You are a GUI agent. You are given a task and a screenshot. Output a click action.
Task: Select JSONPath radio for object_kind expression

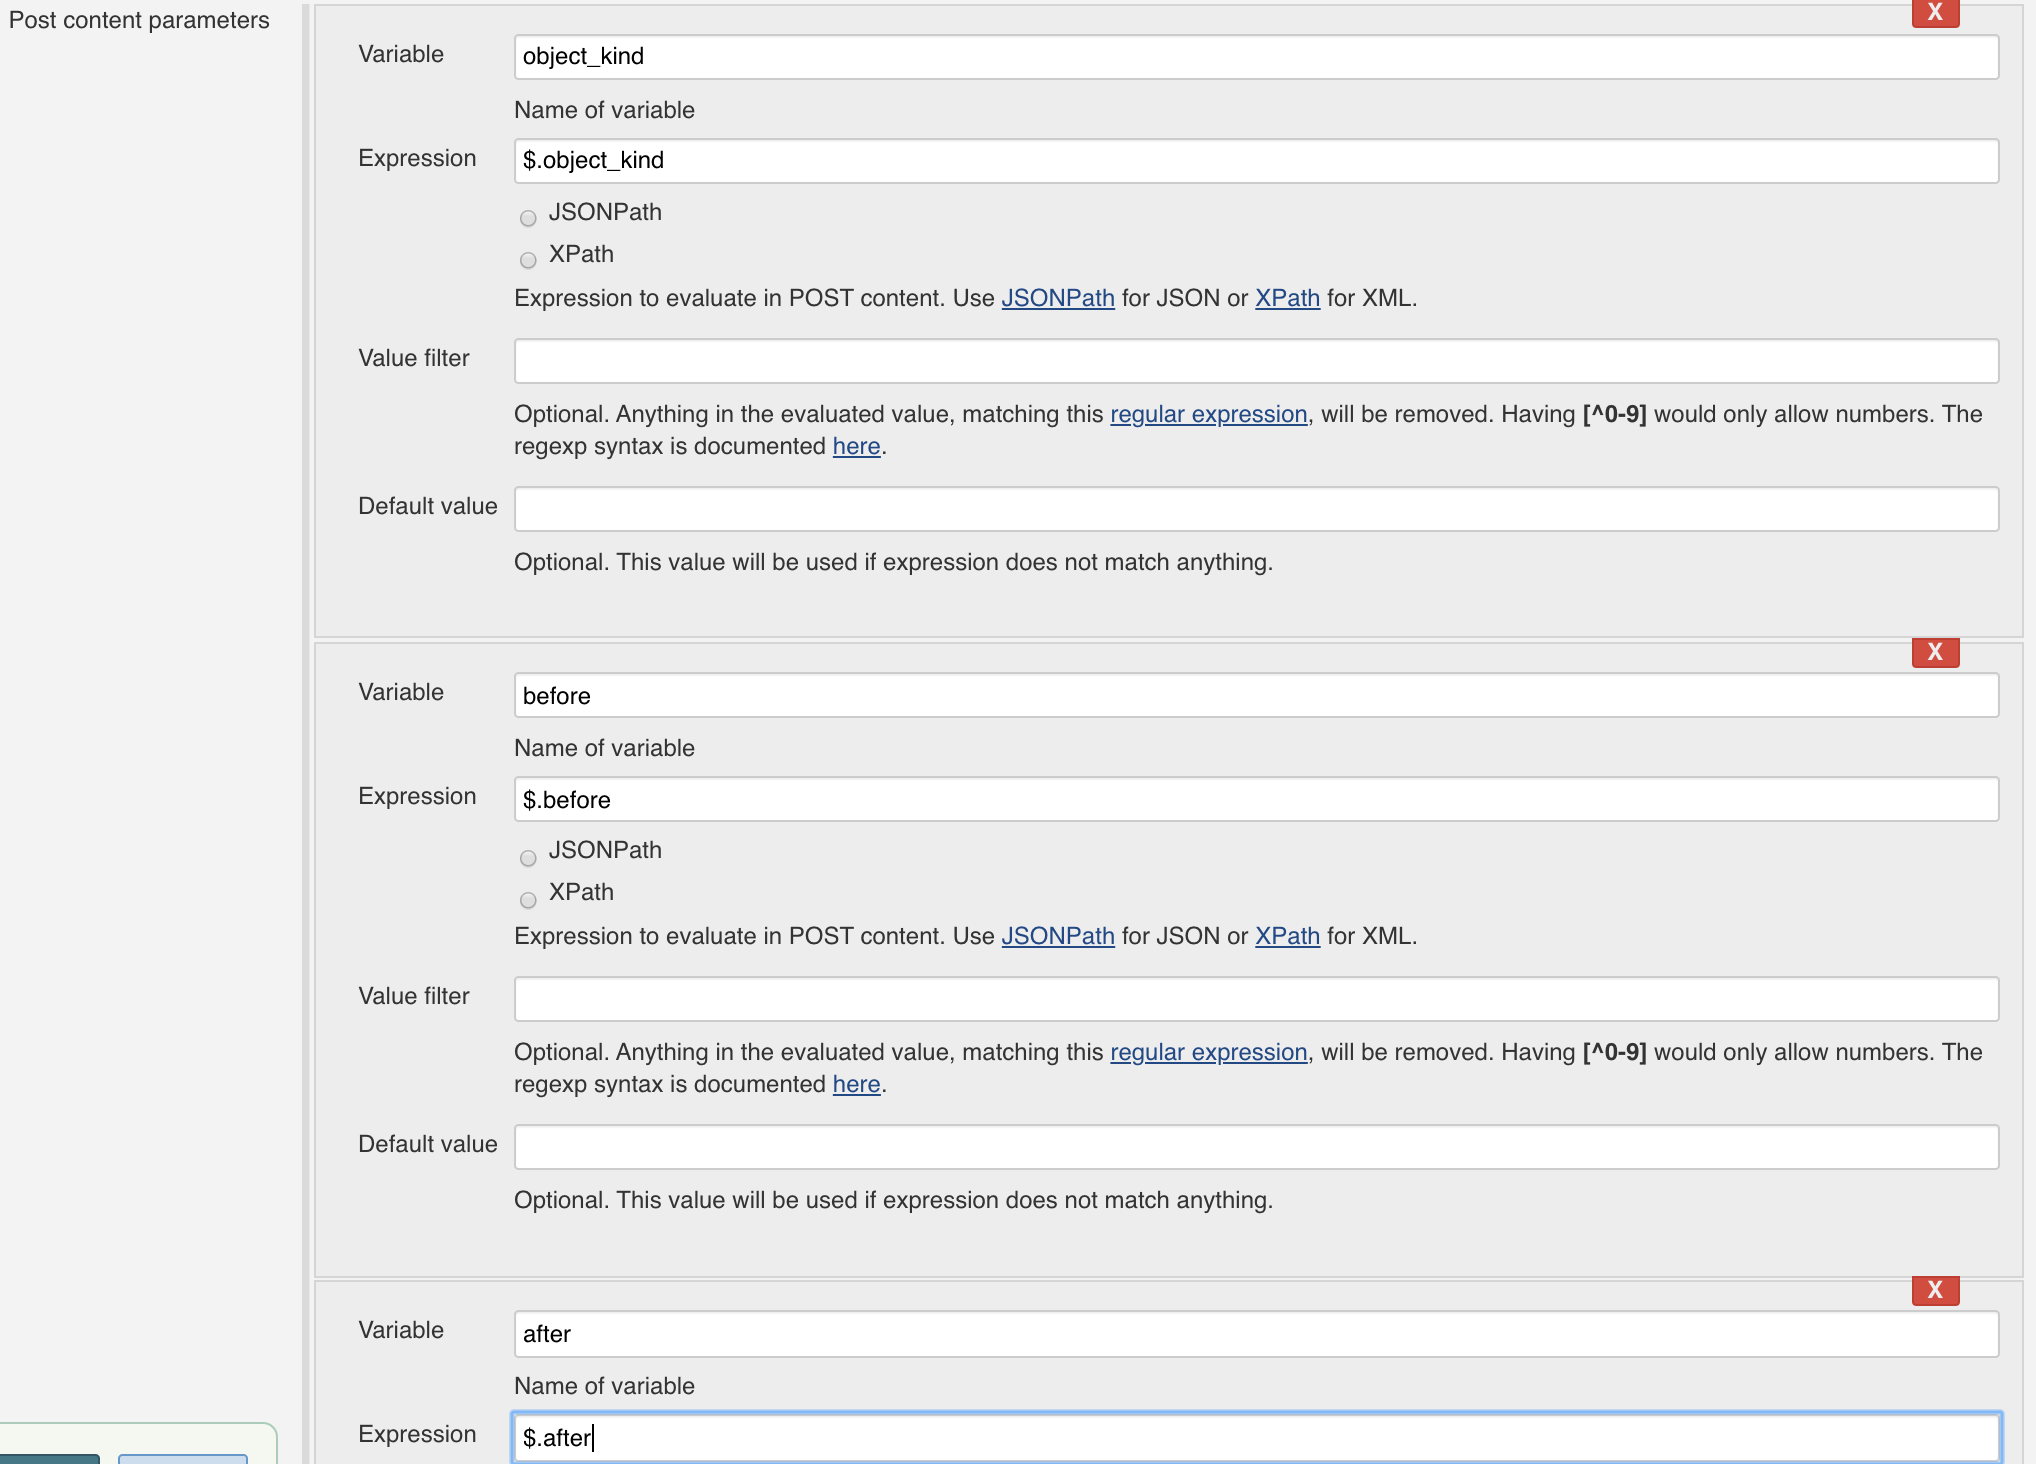point(528,218)
